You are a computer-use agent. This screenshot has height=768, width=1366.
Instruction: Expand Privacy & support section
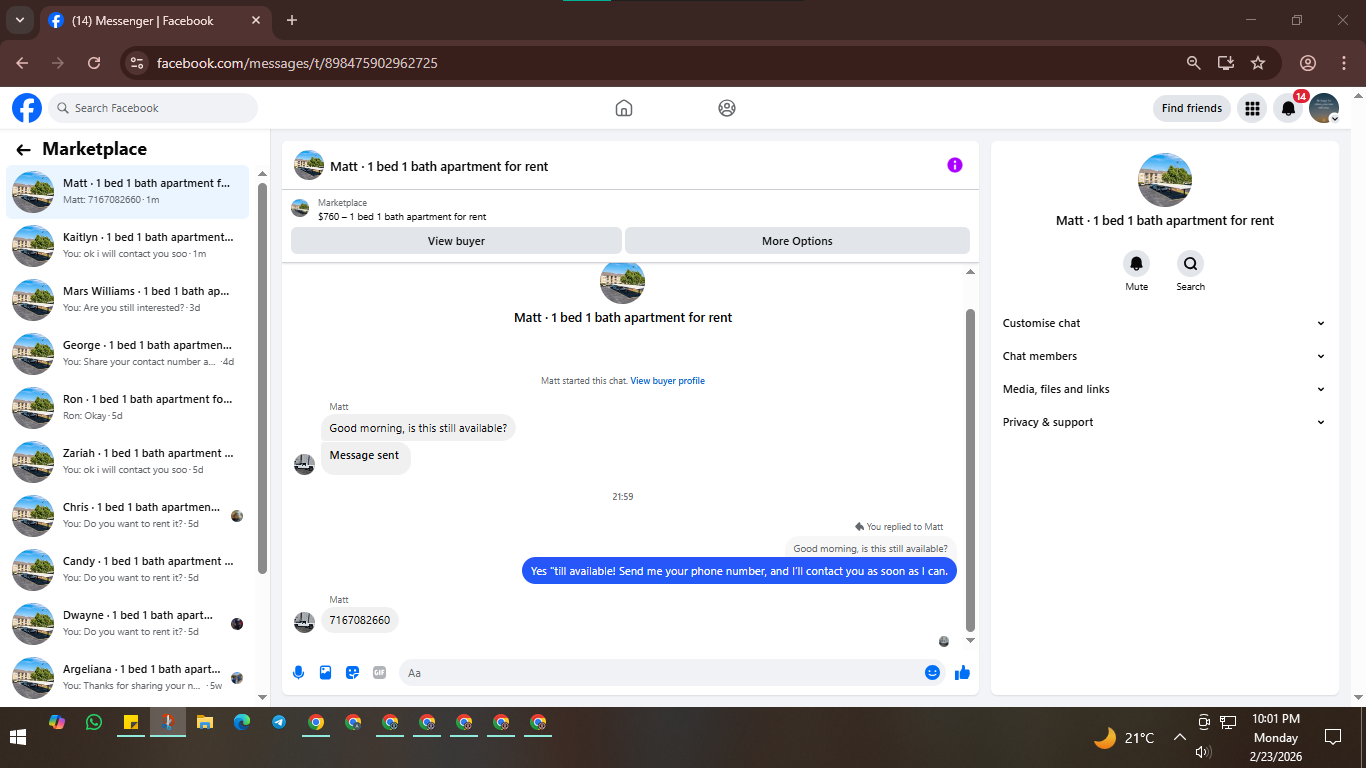[x=1164, y=422]
